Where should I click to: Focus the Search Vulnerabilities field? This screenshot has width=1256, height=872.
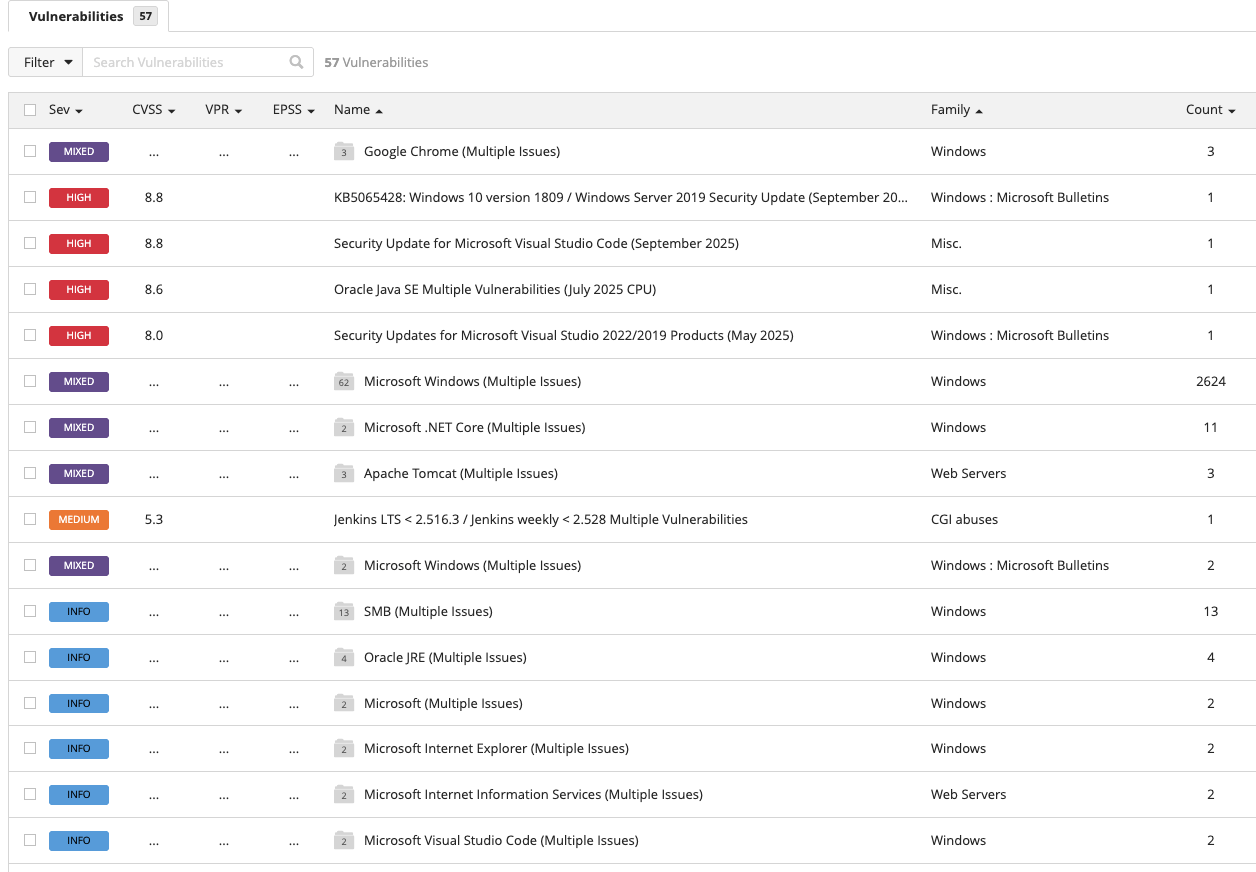[x=185, y=62]
